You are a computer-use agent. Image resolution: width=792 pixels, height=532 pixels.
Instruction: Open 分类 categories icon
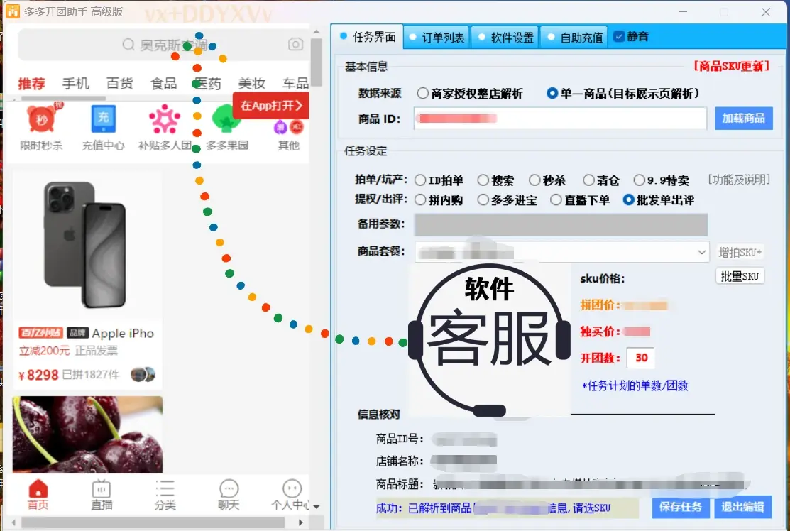165,494
